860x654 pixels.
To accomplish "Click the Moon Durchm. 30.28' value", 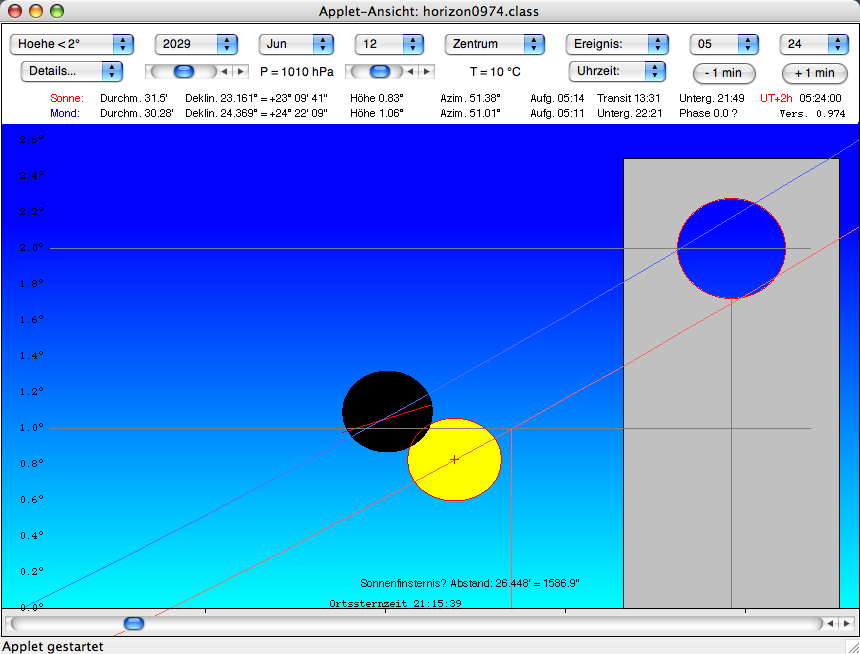I will (137, 113).
